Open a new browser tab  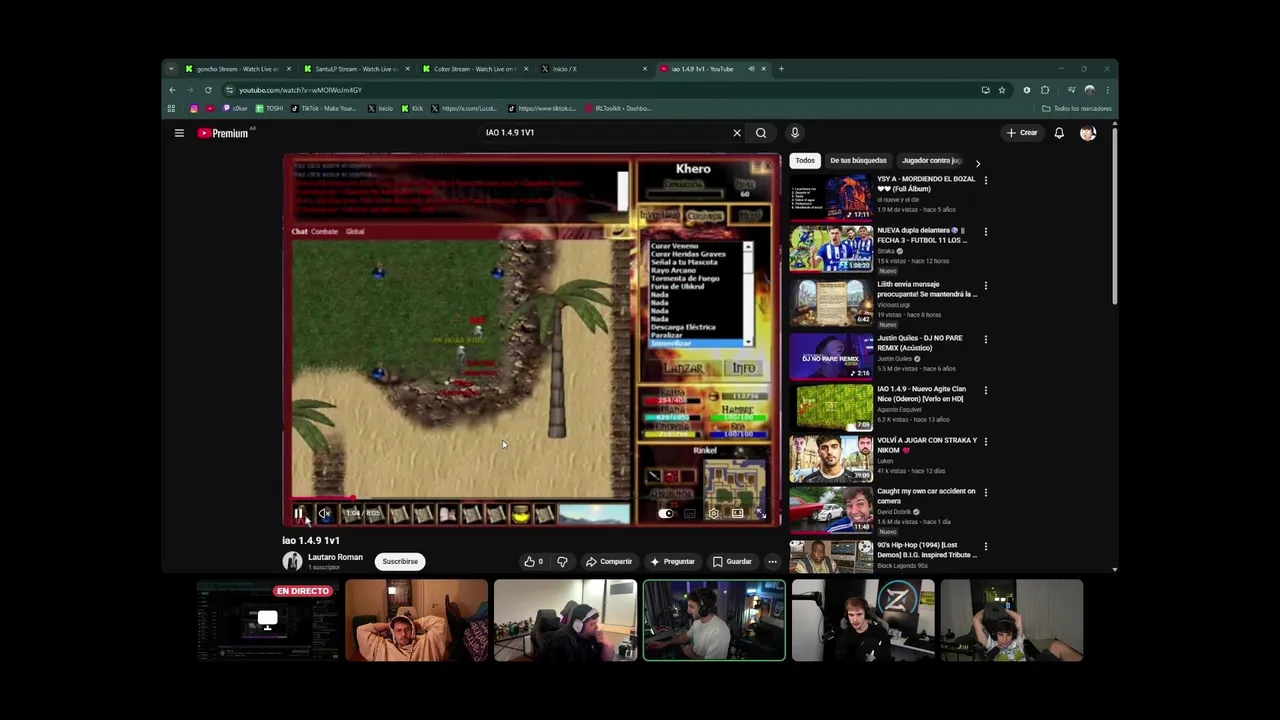click(x=781, y=69)
